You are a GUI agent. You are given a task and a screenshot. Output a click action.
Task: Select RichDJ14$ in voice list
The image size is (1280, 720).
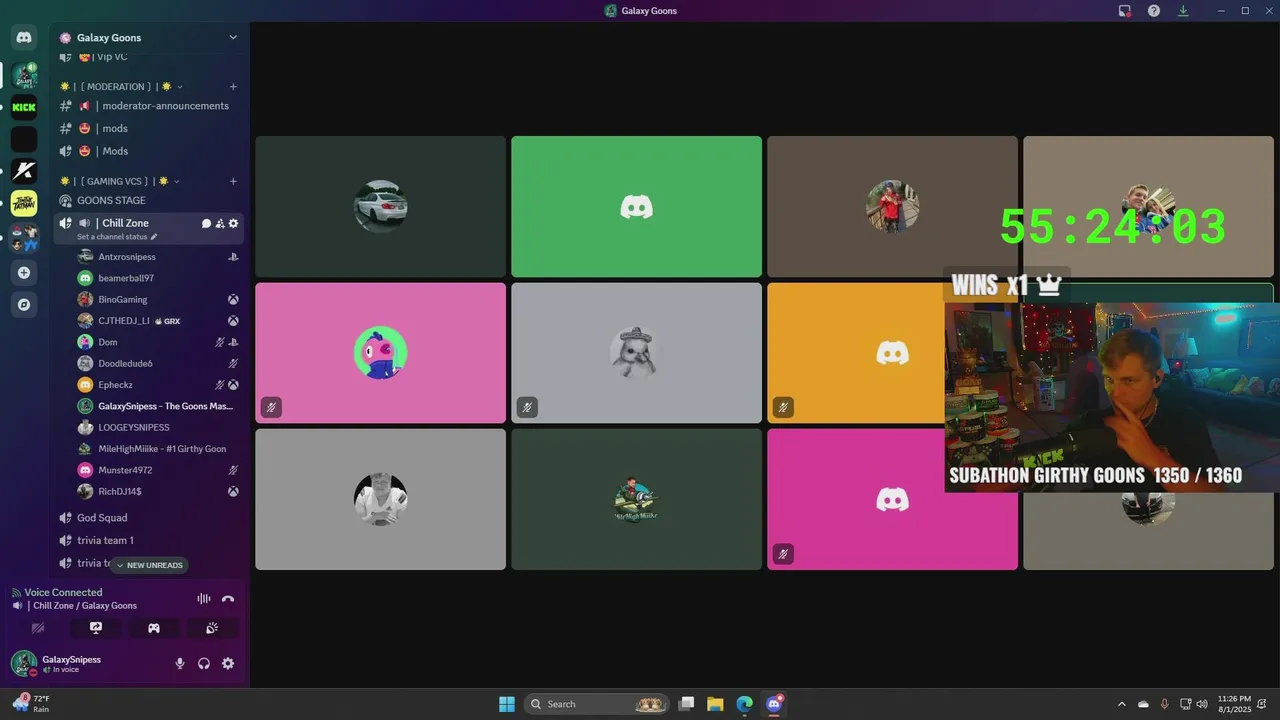159,491
